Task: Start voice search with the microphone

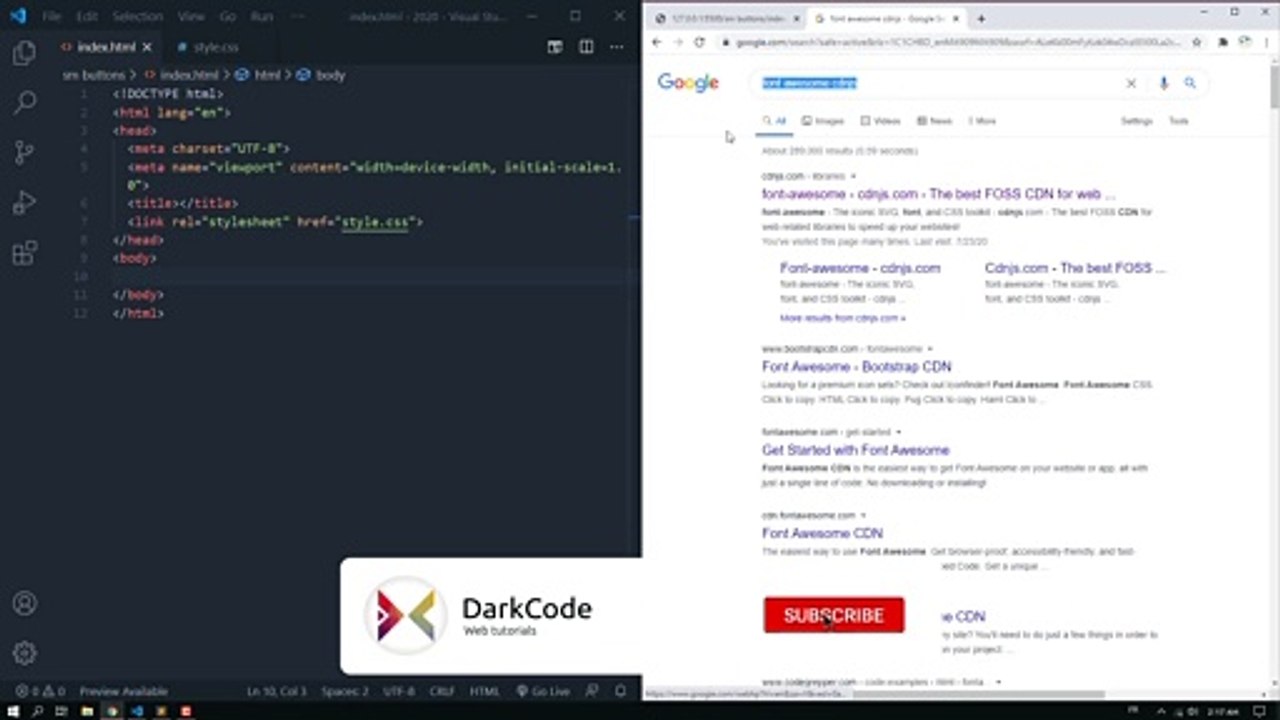Action: pyautogui.click(x=1164, y=84)
